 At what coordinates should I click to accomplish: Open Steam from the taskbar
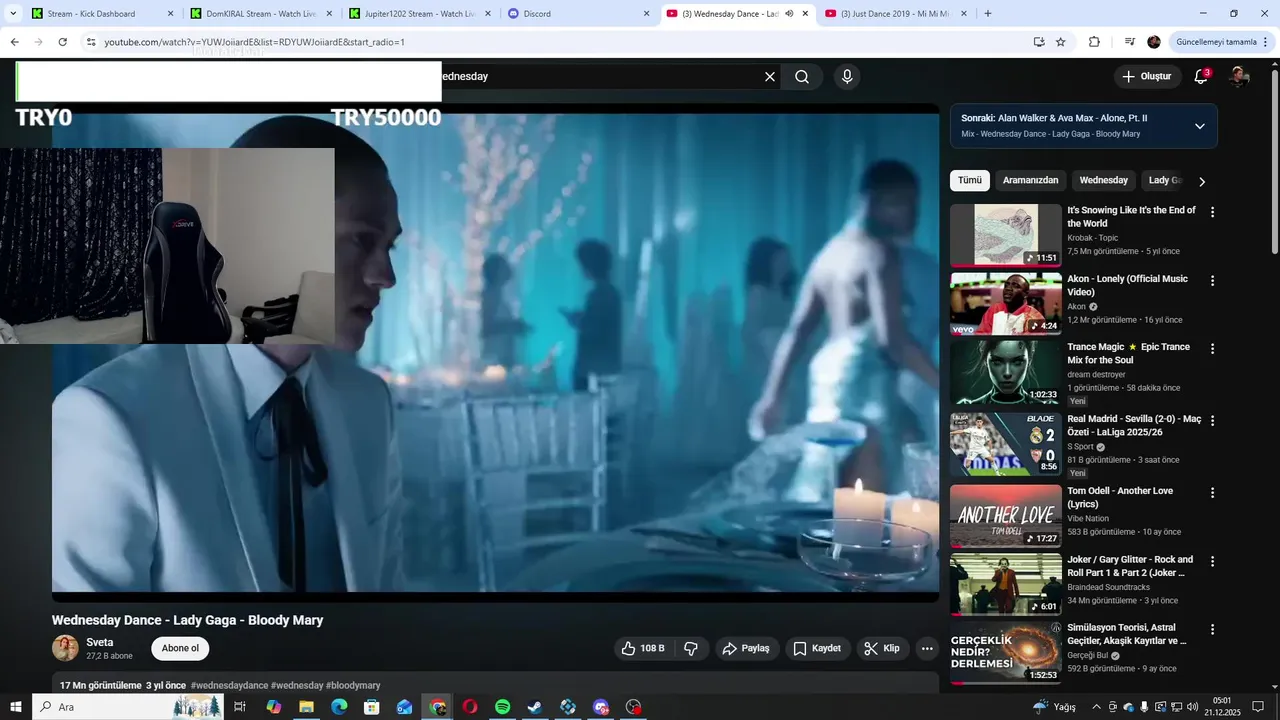pos(535,707)
